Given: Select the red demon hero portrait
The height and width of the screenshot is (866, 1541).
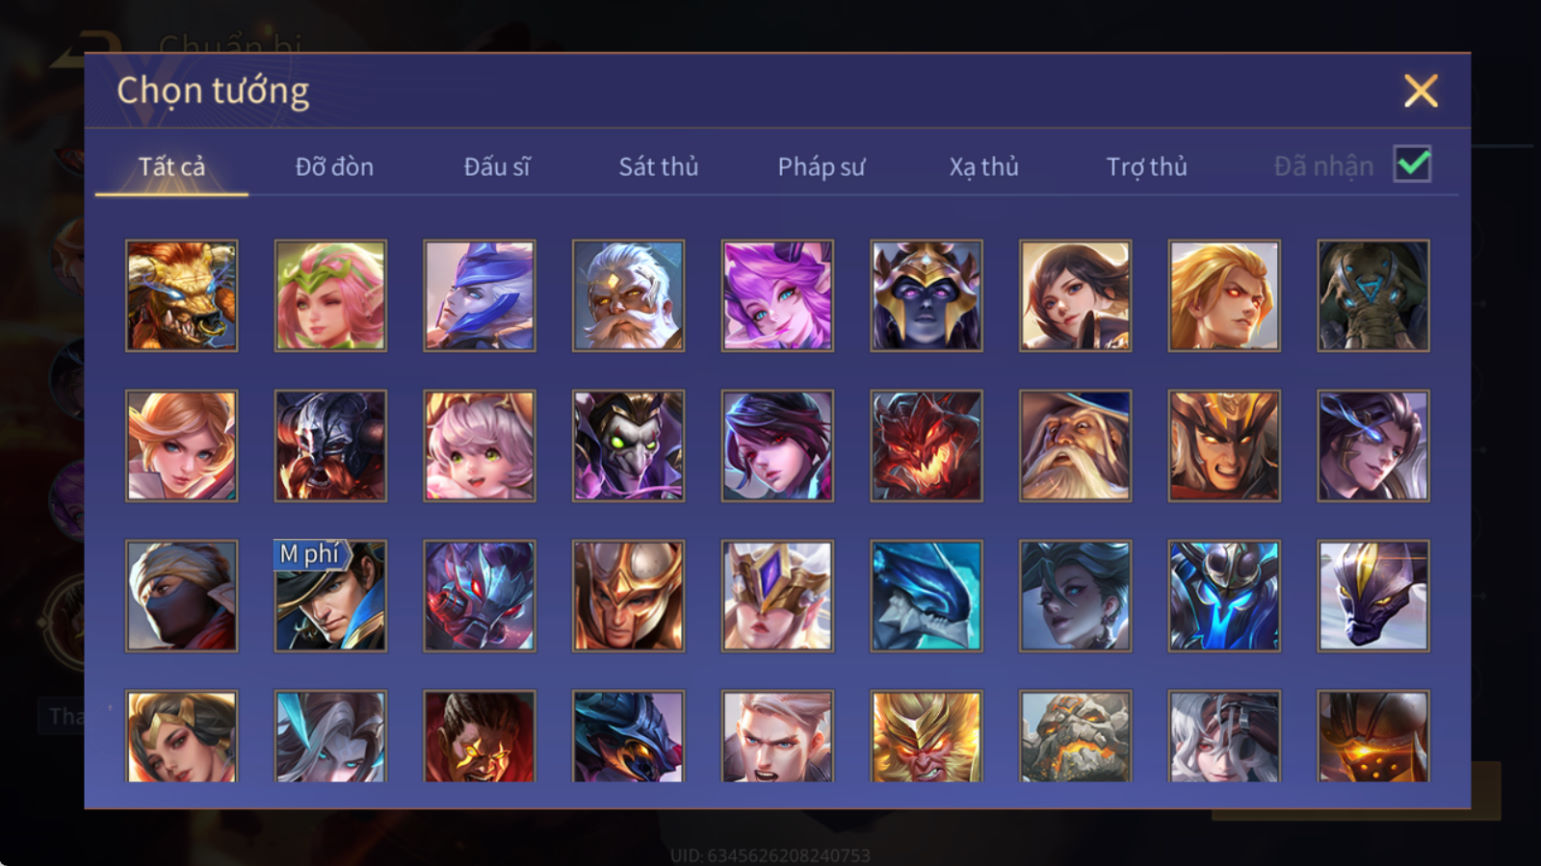Looking at the screenshot, I should (x=926, y=446).
